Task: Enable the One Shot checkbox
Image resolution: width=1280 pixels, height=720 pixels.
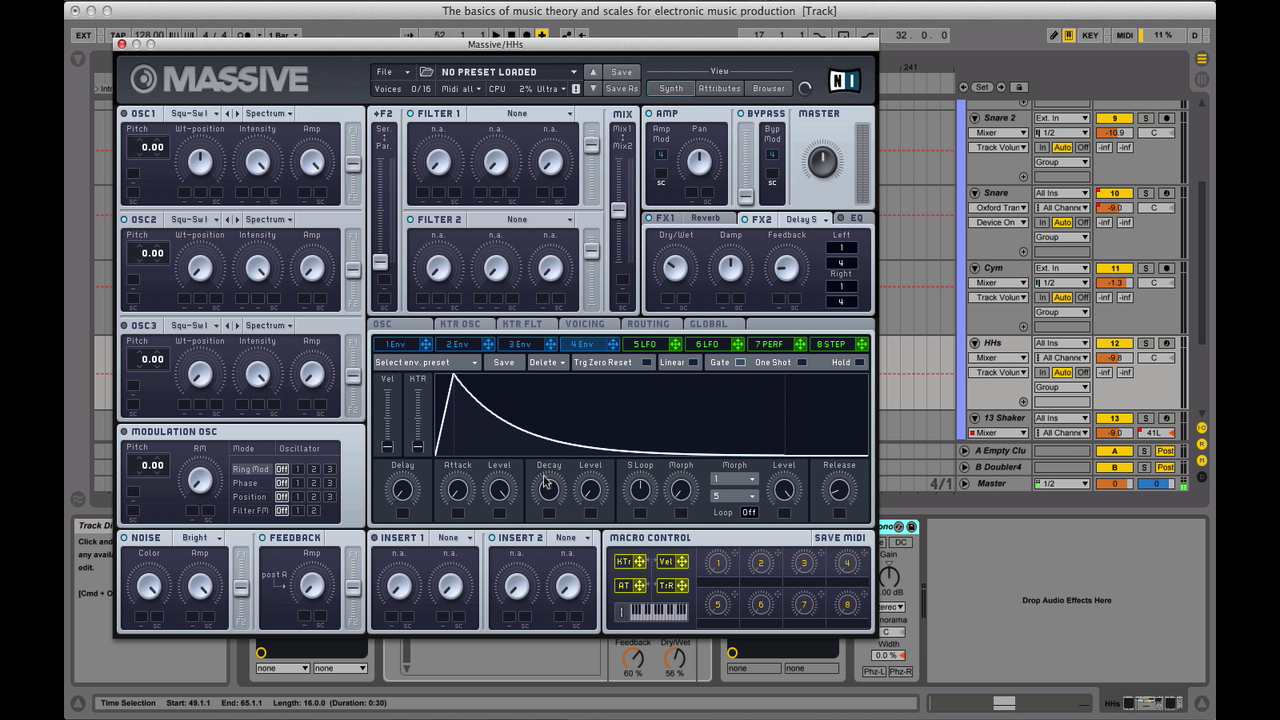Action: 801,363
